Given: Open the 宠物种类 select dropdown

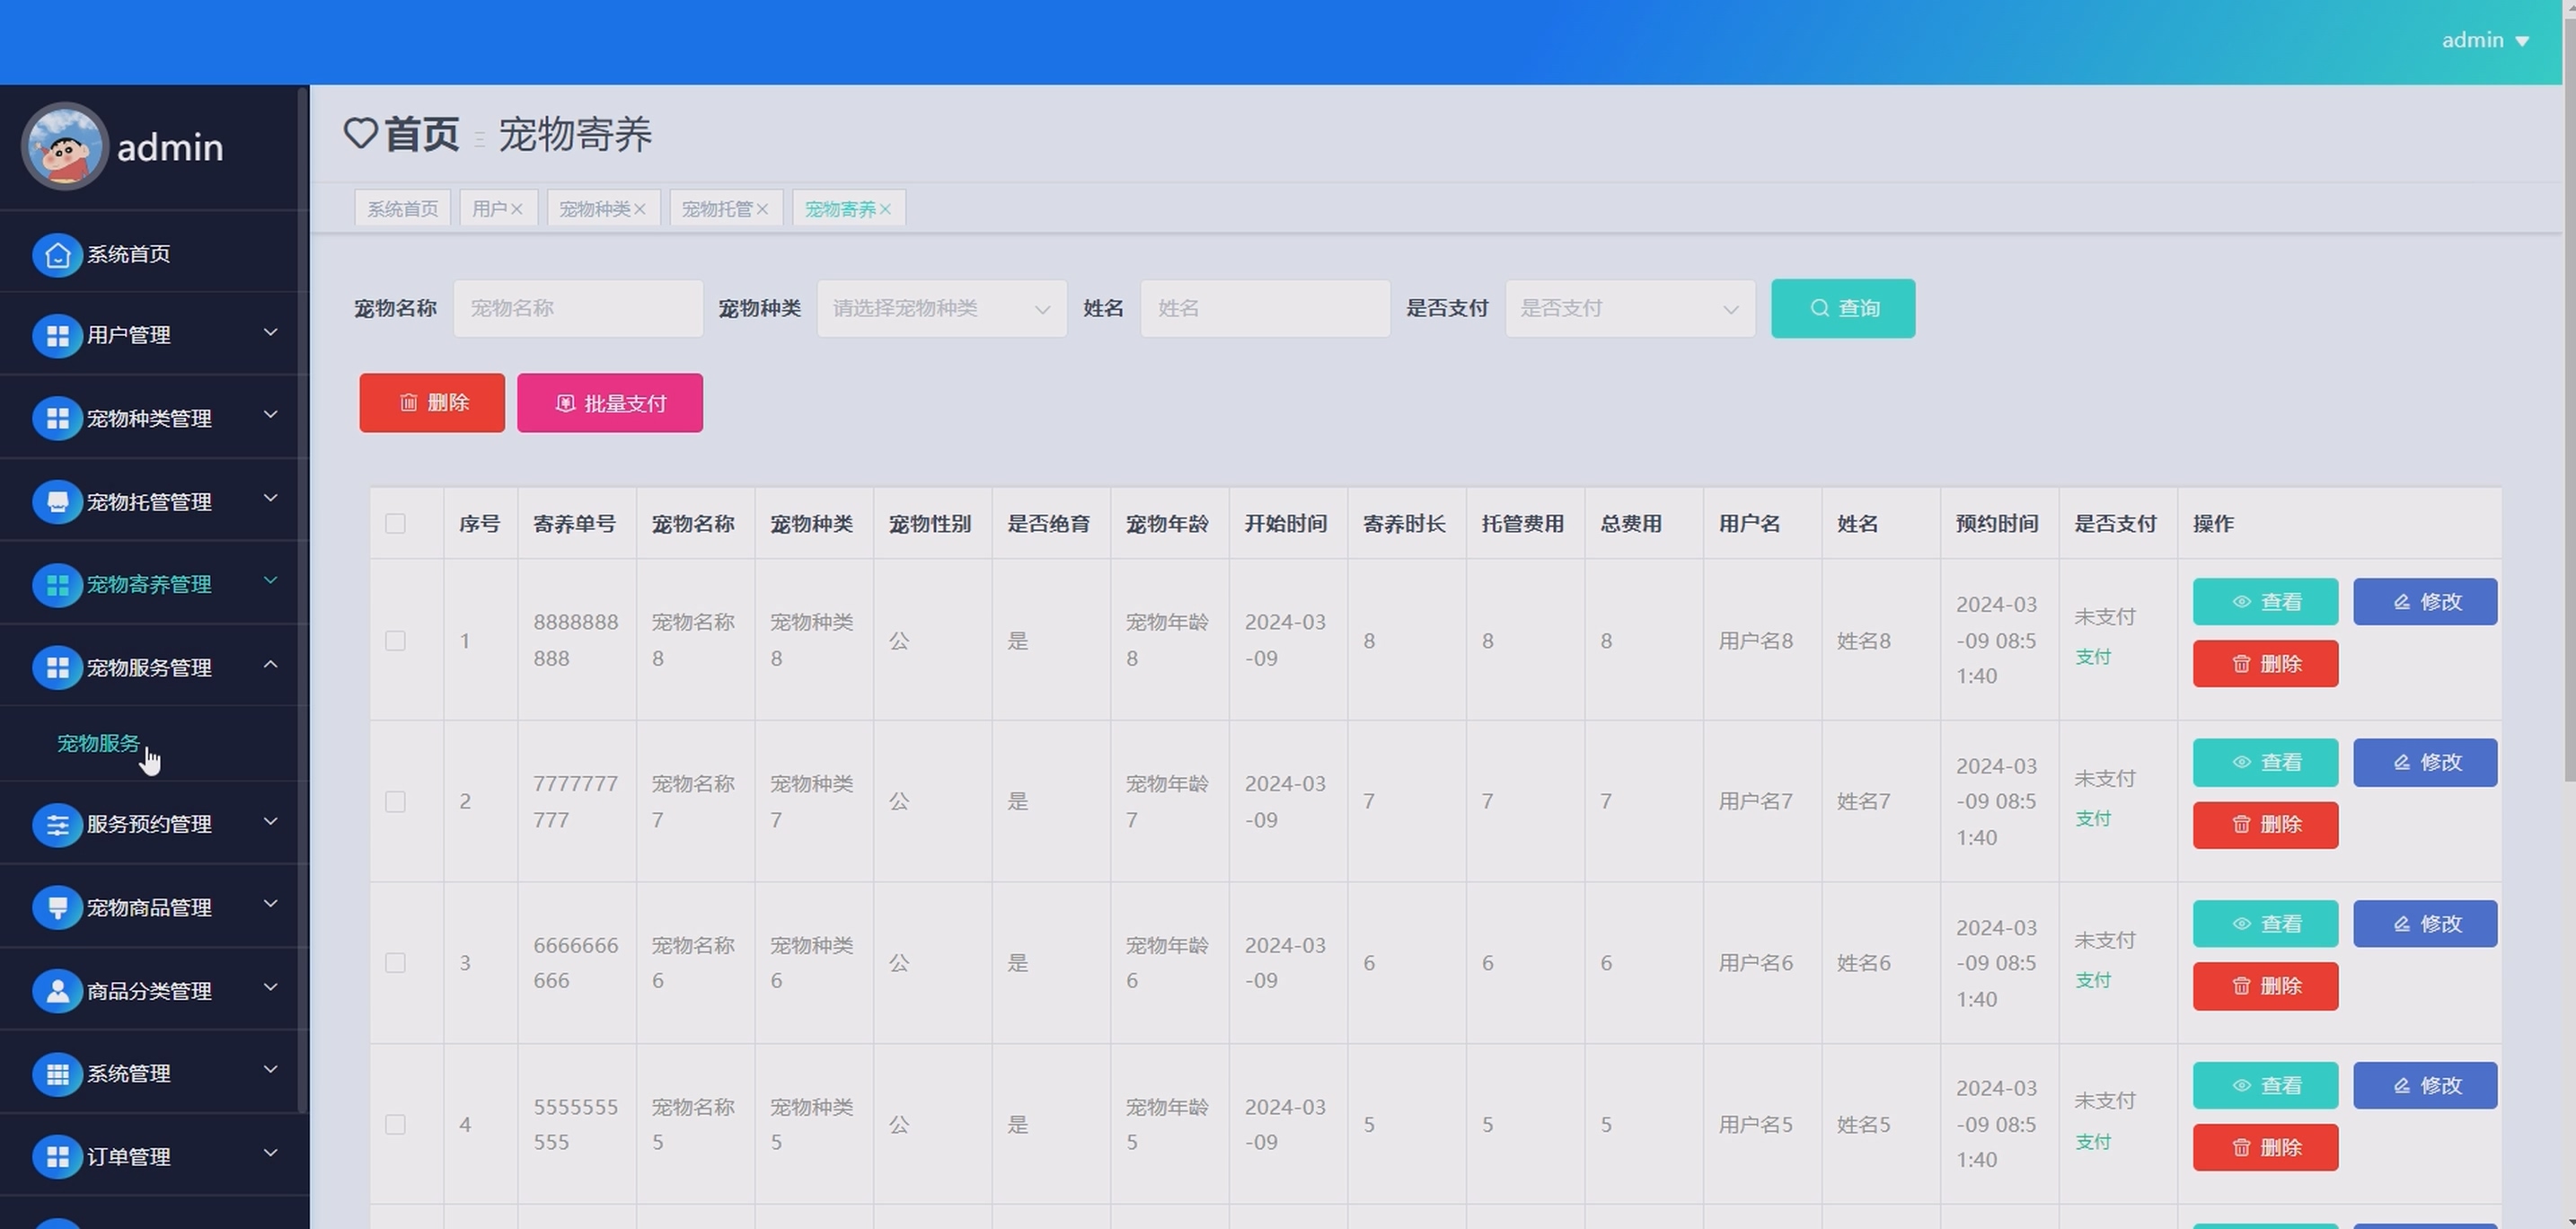Looking at the screenshot, I should click(942, 308).
